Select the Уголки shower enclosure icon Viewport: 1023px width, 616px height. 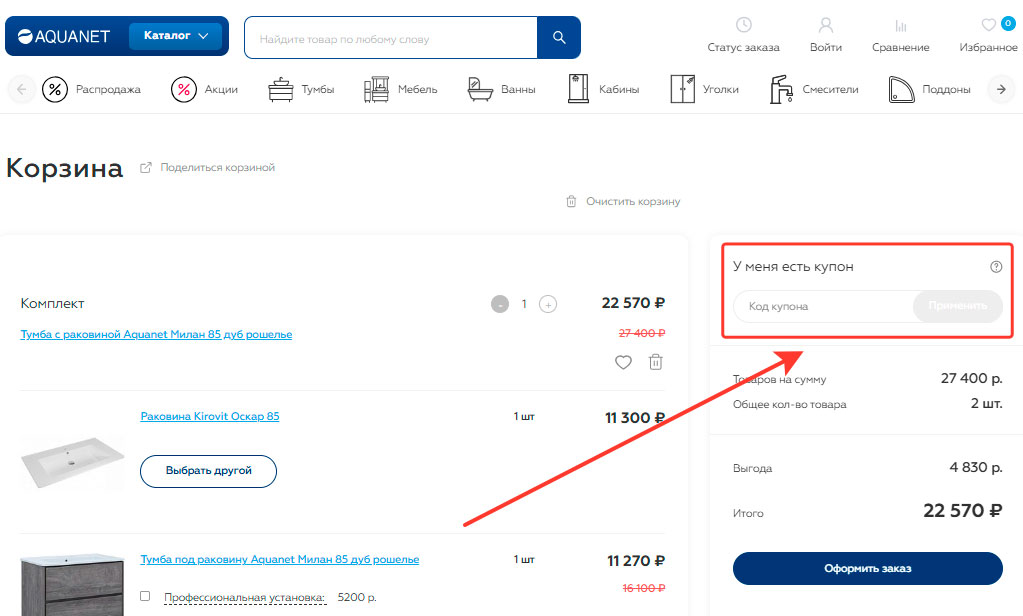682,89
